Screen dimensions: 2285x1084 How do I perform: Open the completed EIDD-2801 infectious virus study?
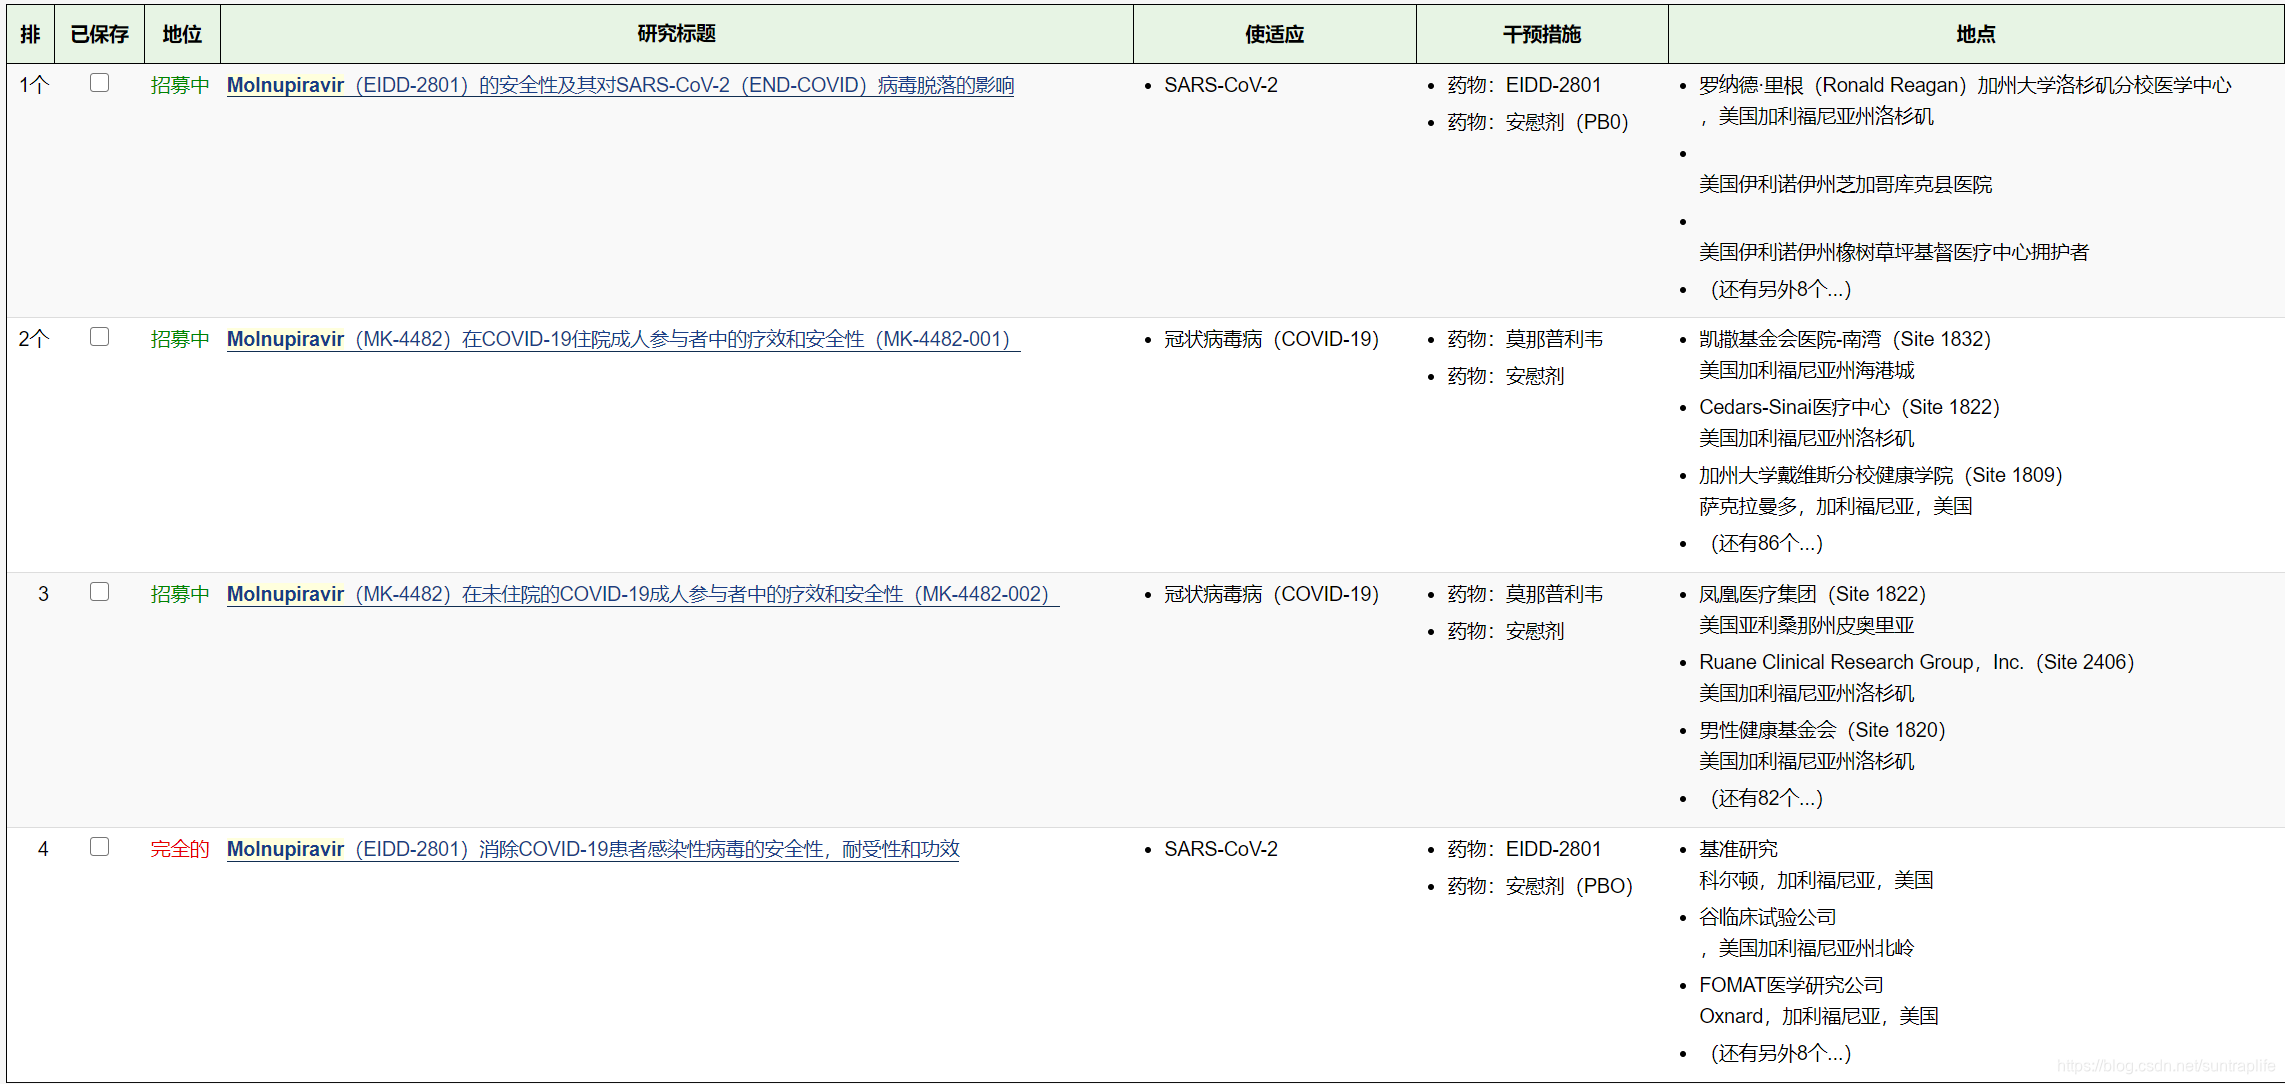tap(592, 850)
